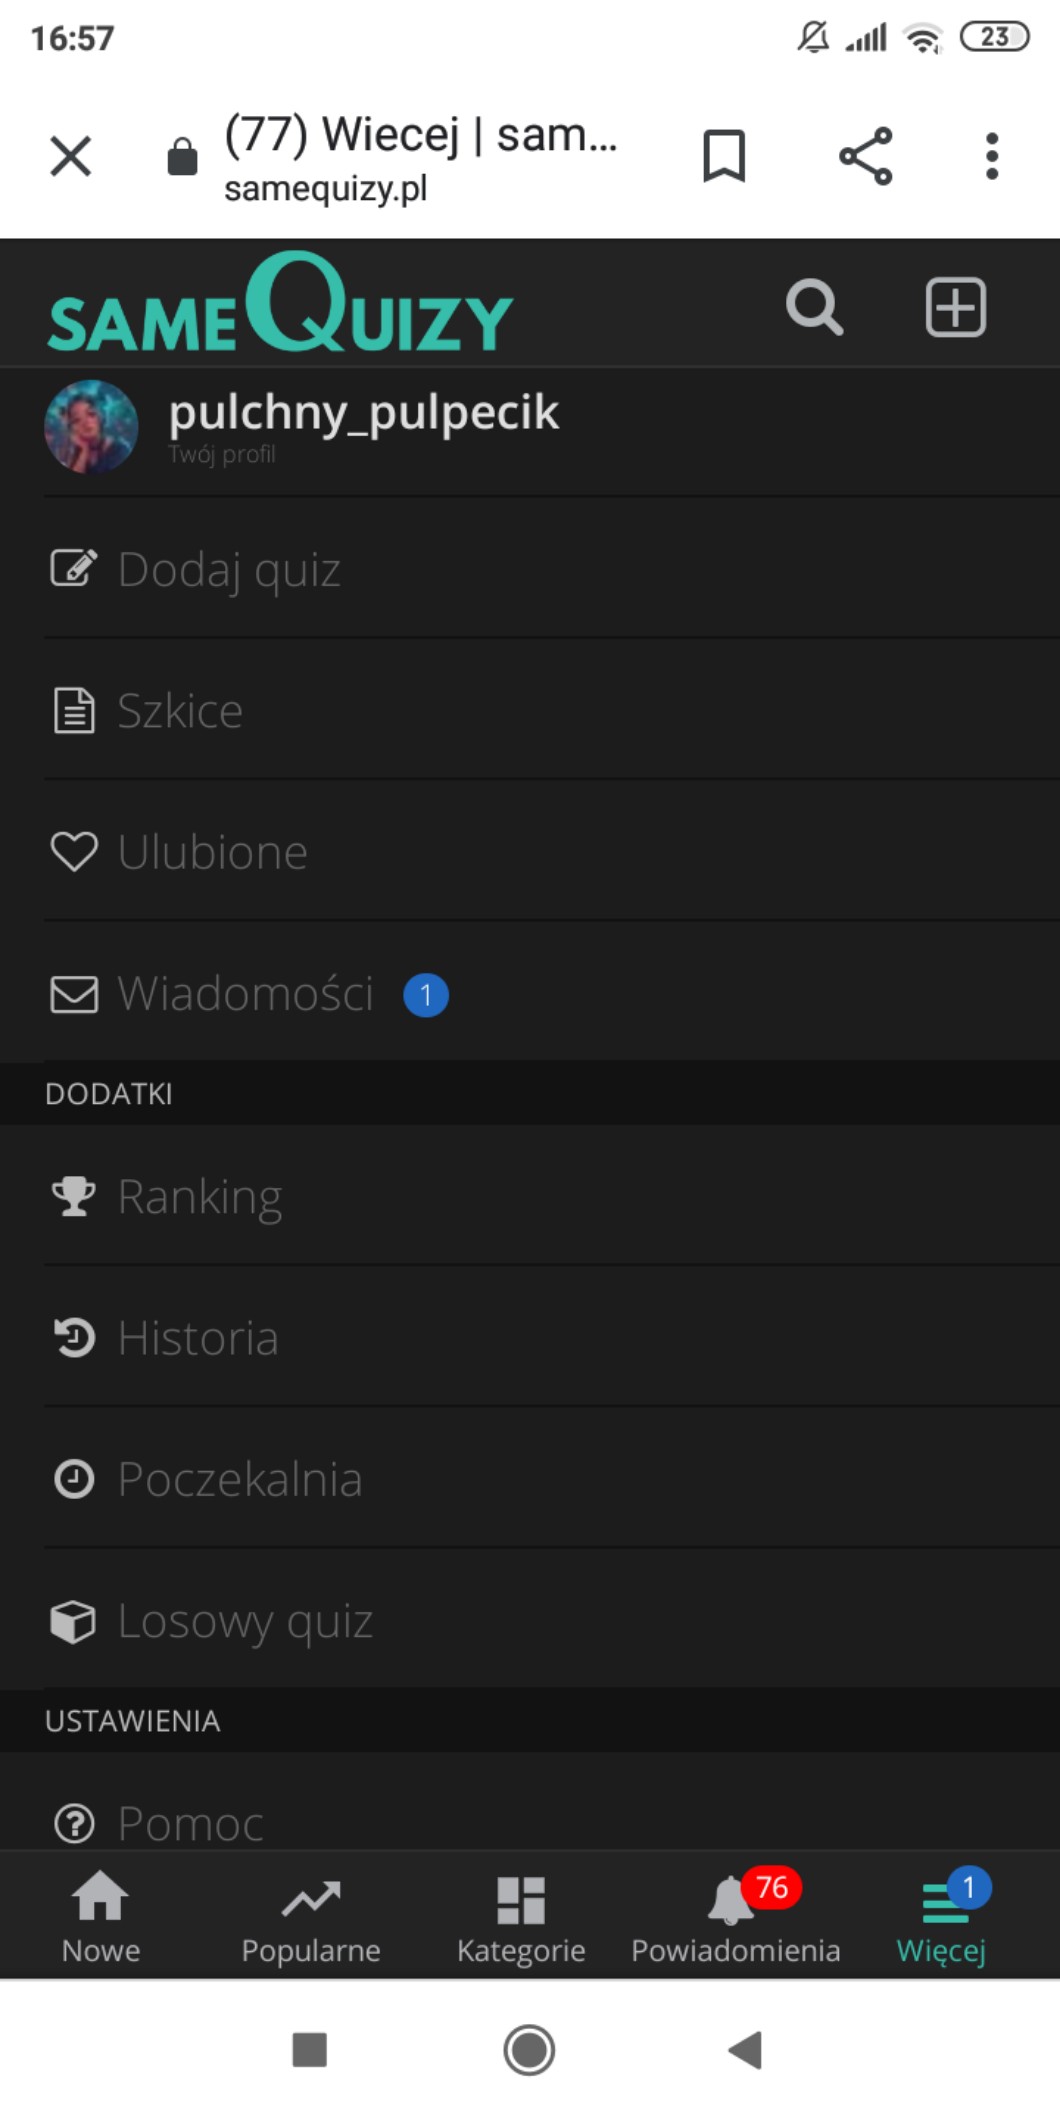This screenshot has height=2120, width=1060.
Task: Pick Losowy quiz random quiz
Action: tap(245, 1621)
